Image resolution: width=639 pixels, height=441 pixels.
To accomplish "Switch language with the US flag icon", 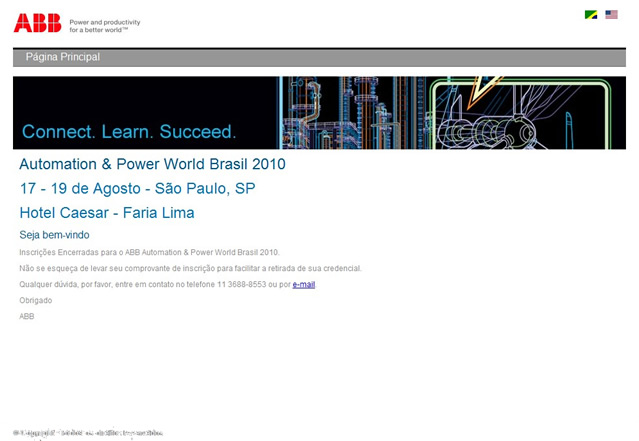I will point(611,15).
